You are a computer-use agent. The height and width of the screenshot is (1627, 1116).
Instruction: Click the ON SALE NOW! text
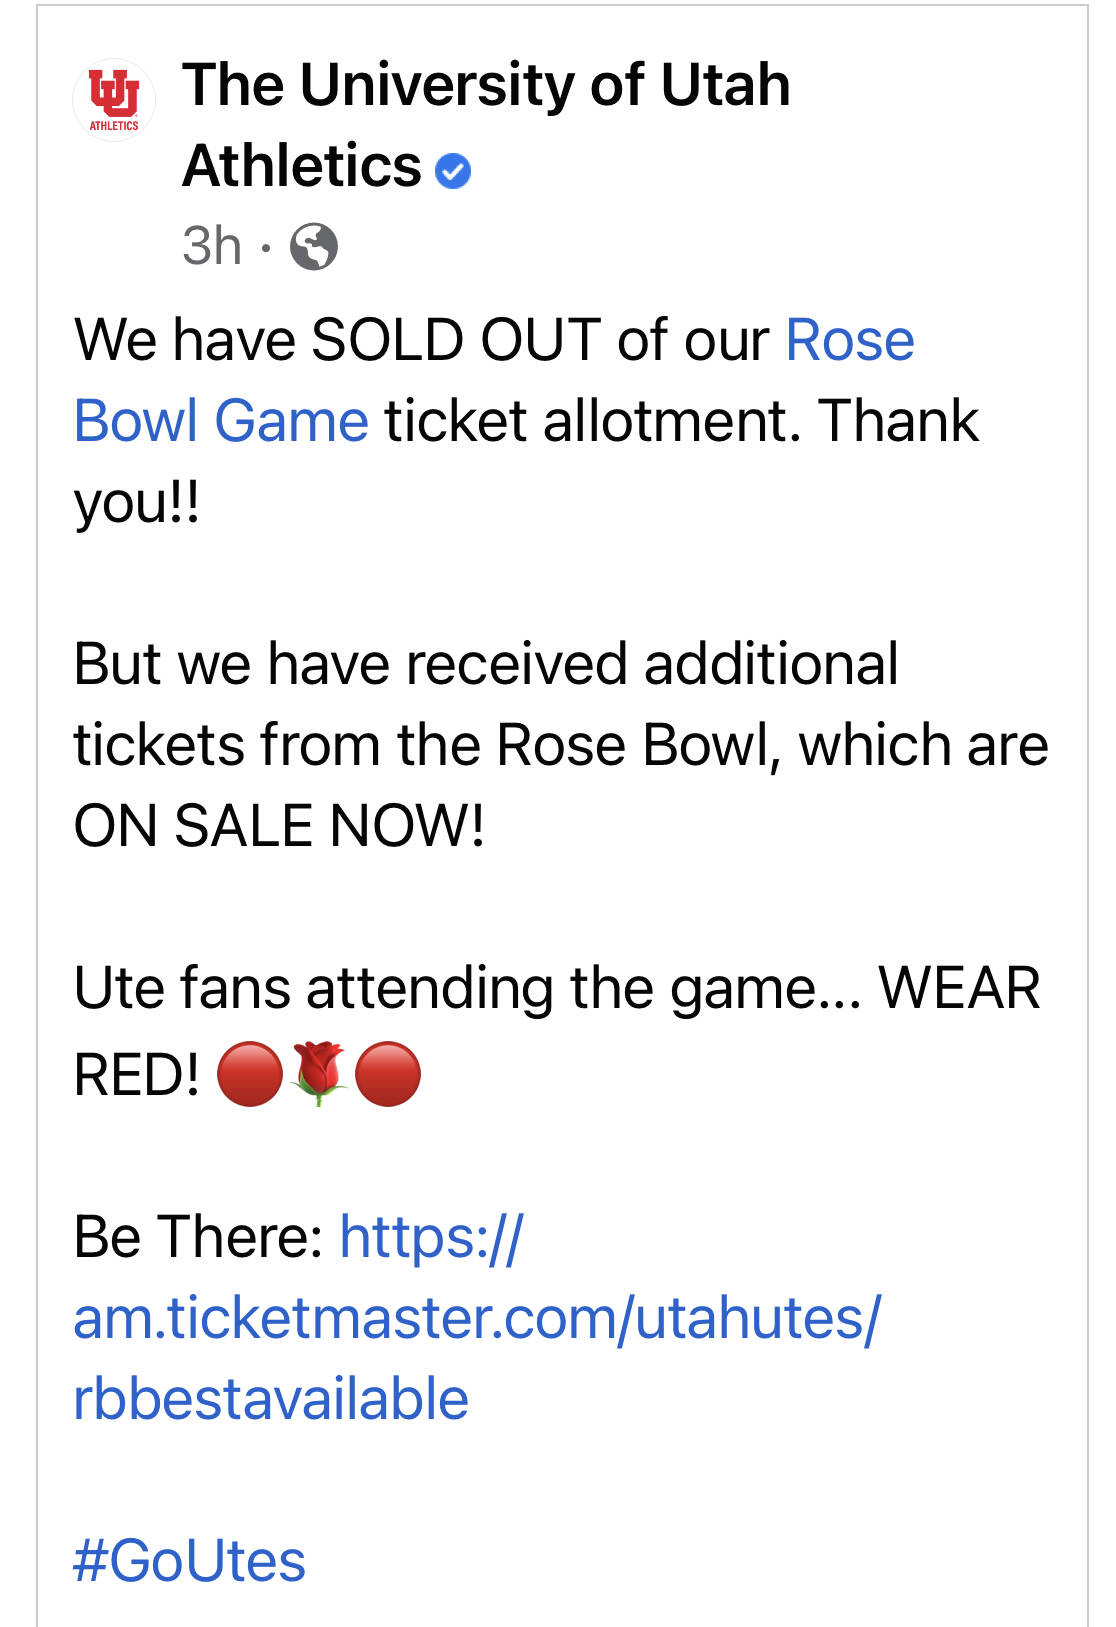pos(279,826)
